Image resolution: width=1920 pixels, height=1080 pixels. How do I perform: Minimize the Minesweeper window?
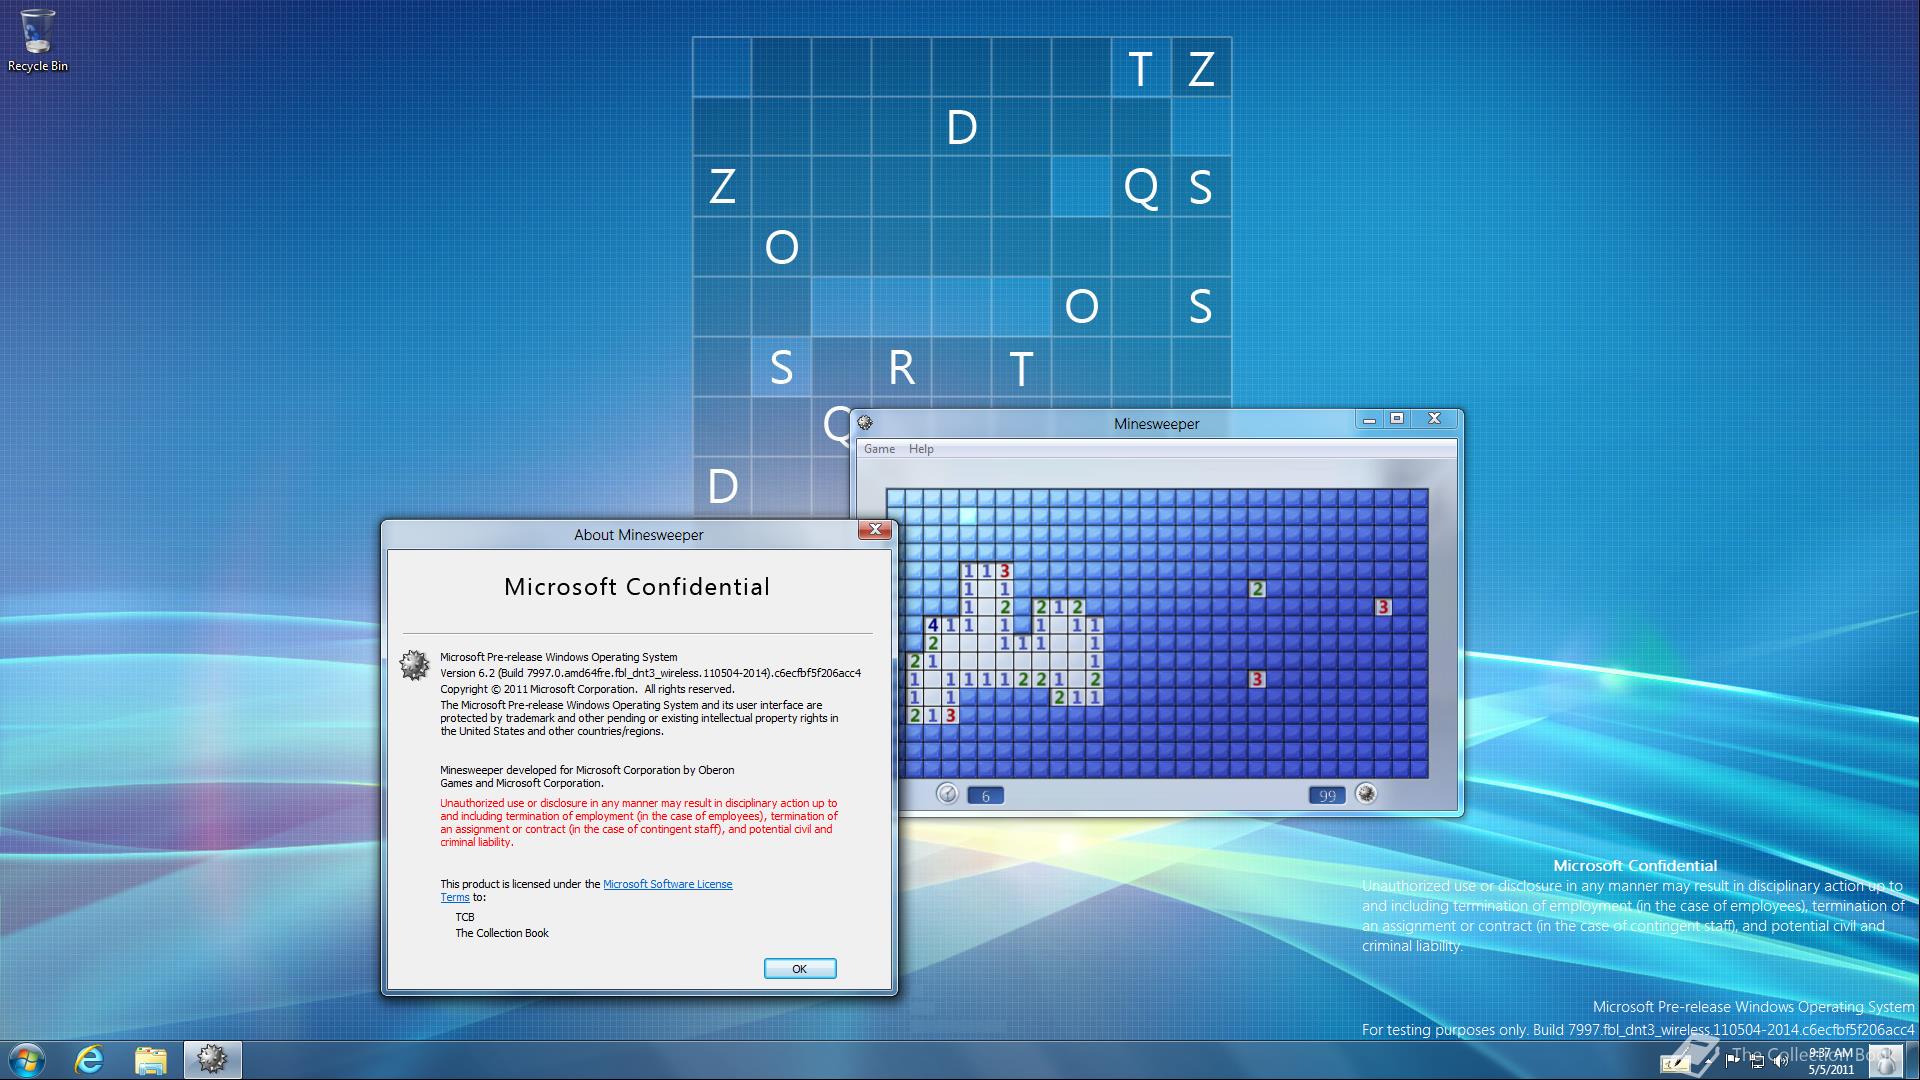click(1369, 419)
